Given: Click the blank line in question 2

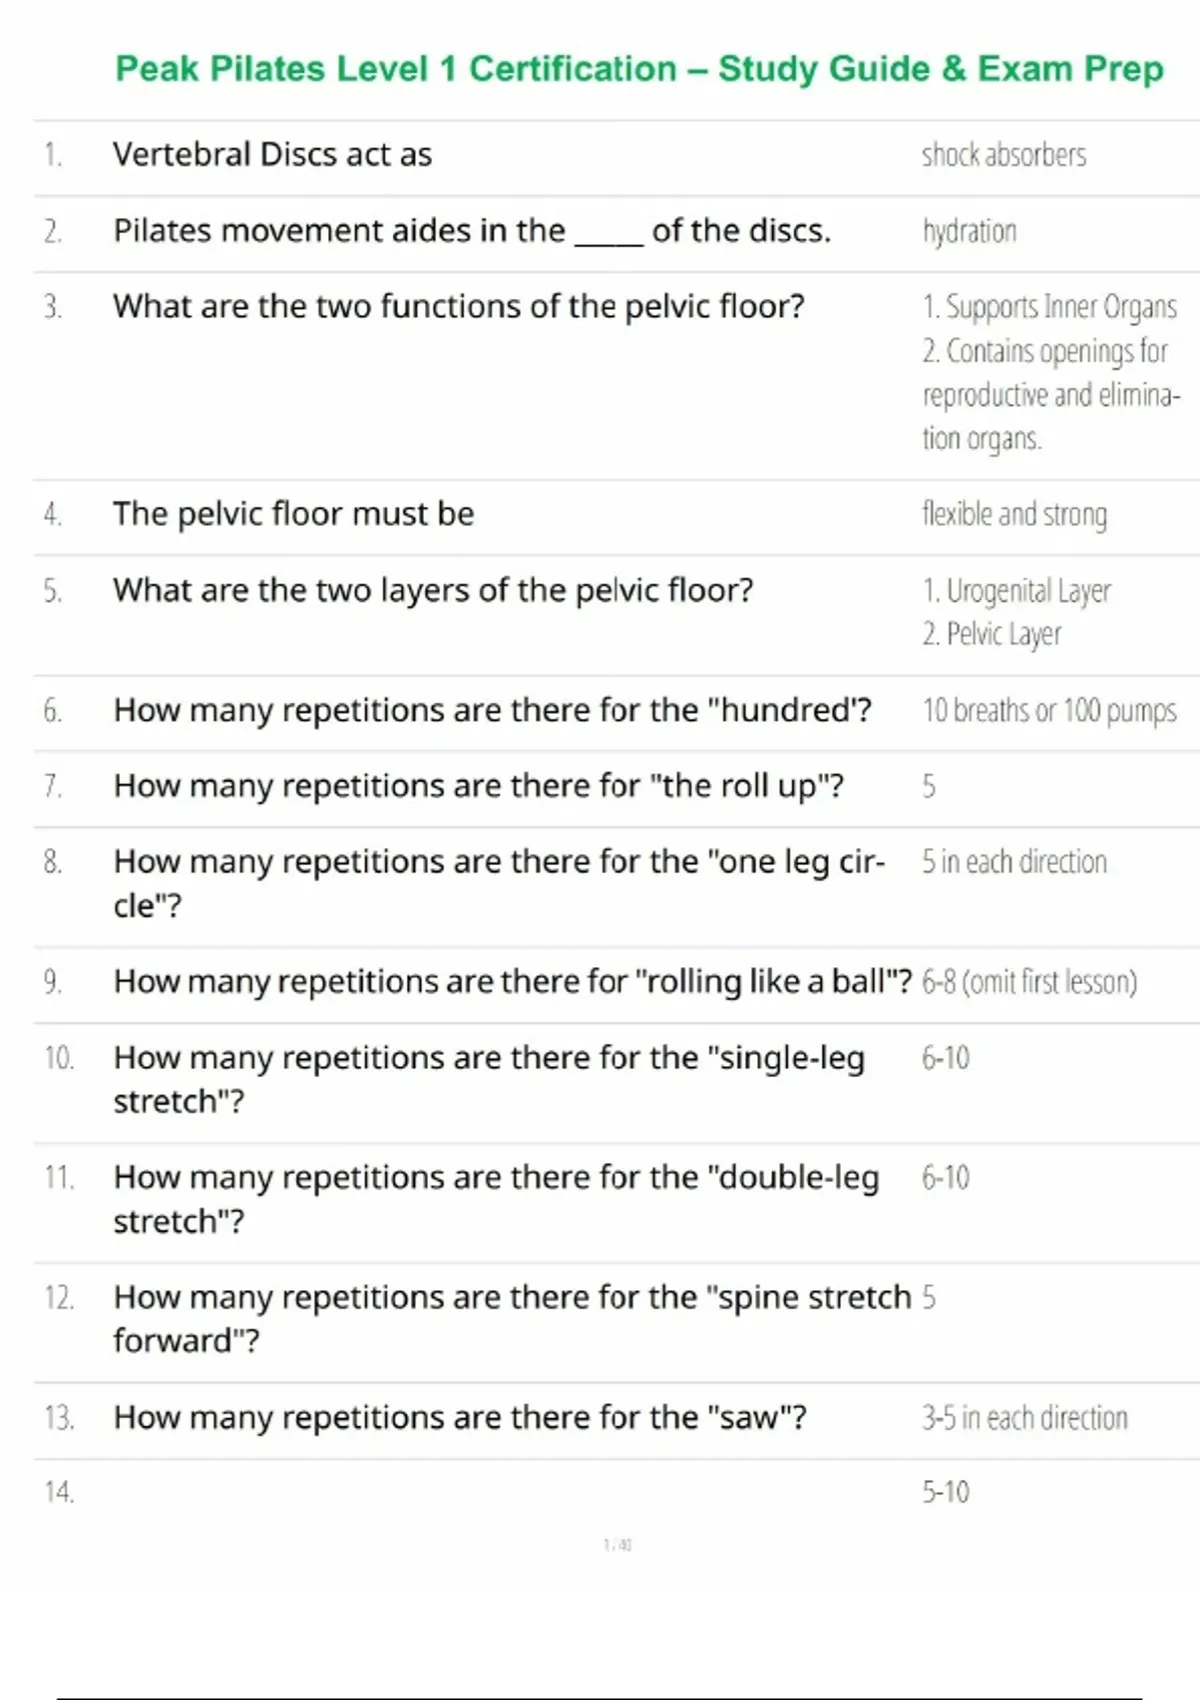Looking at the screenshot, I should [x=608, y=236].
